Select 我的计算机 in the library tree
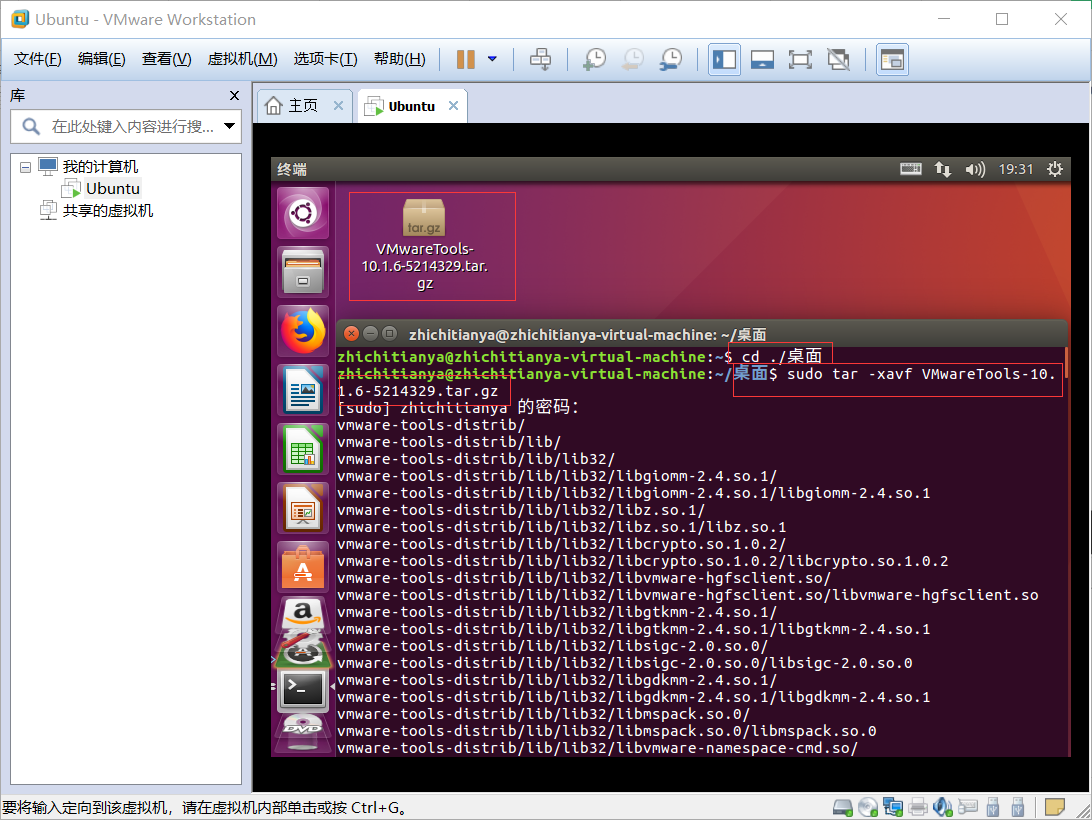 pos(100,167)
